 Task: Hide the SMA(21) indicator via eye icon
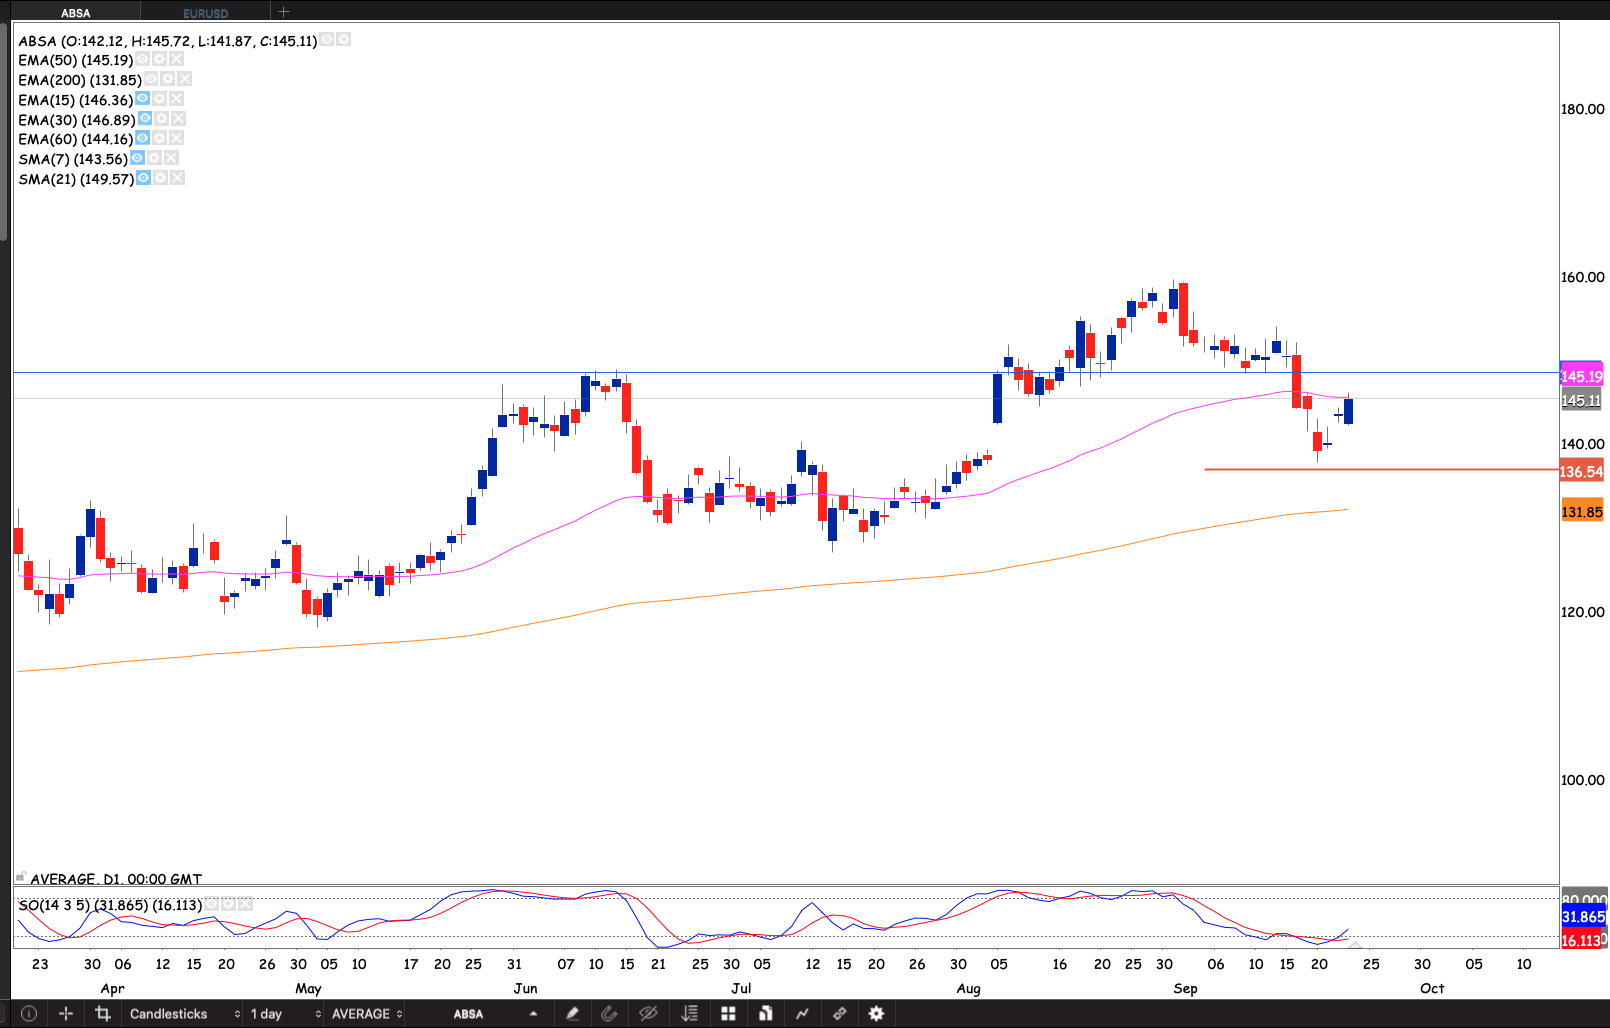pos(144,178)
